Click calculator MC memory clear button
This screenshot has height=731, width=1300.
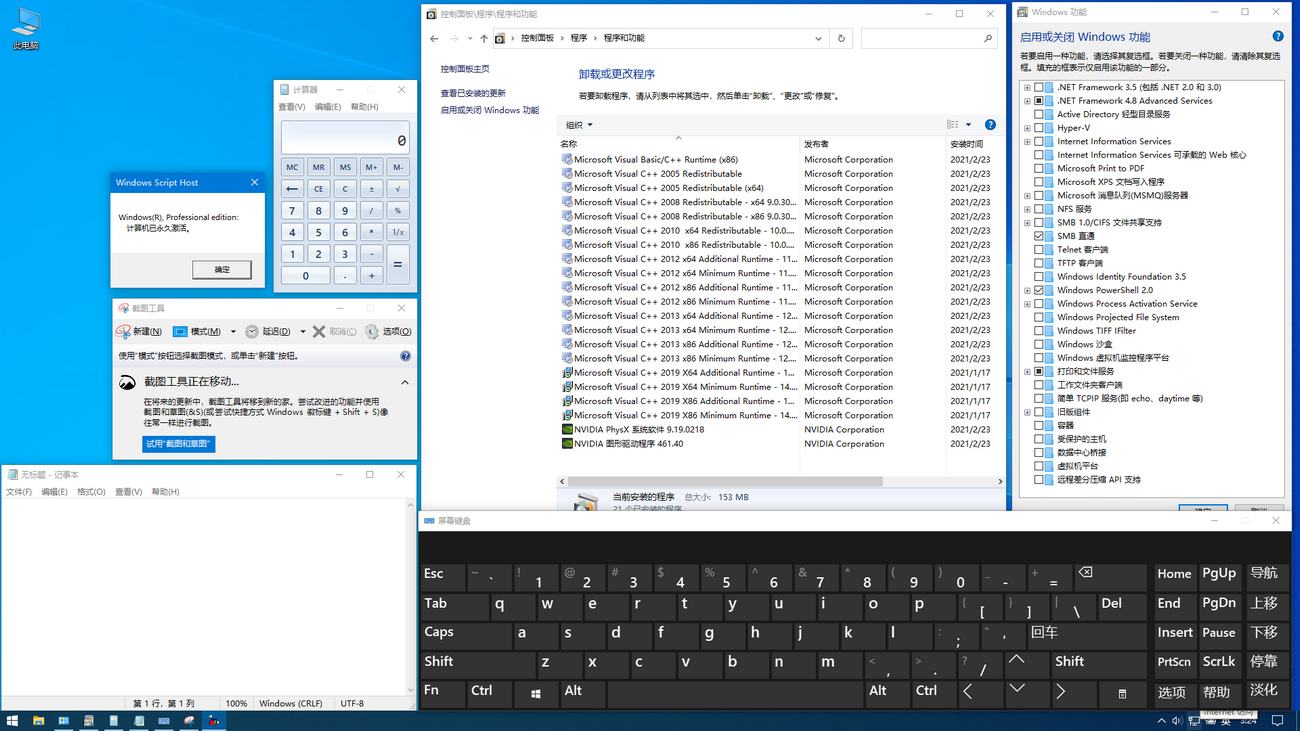[x=292, y=167]
